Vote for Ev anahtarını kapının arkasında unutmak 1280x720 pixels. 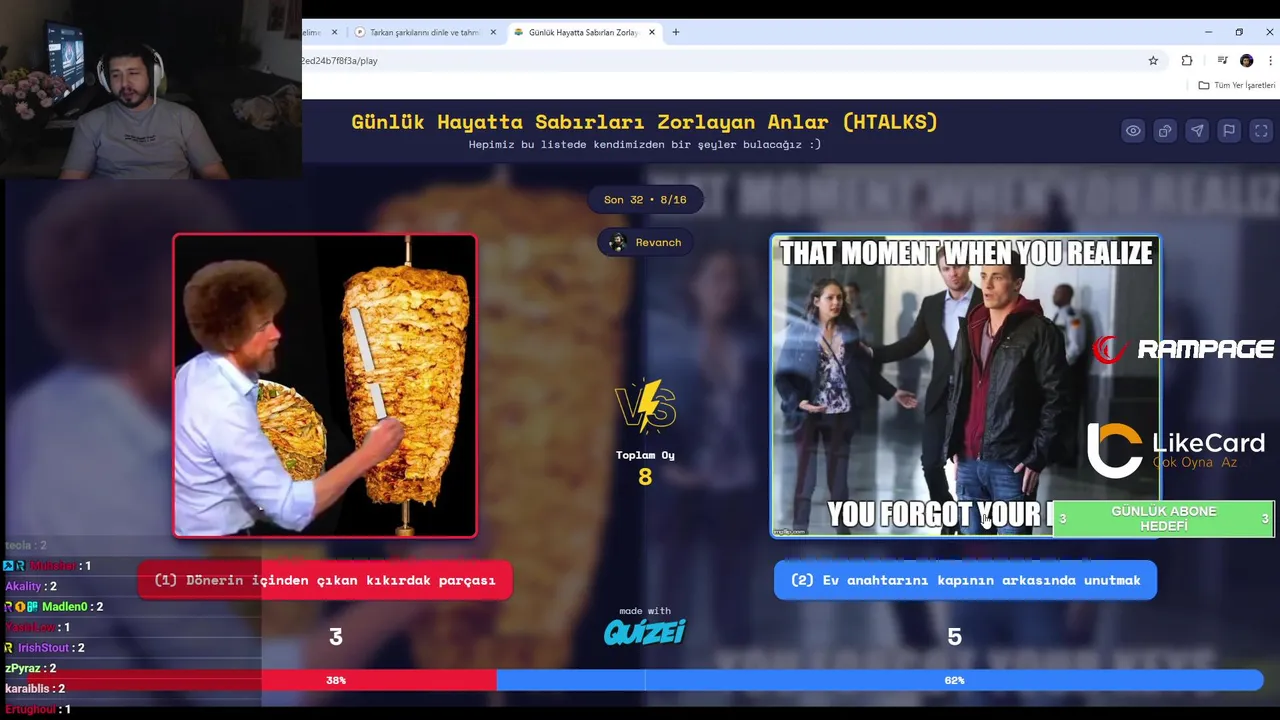965,580
